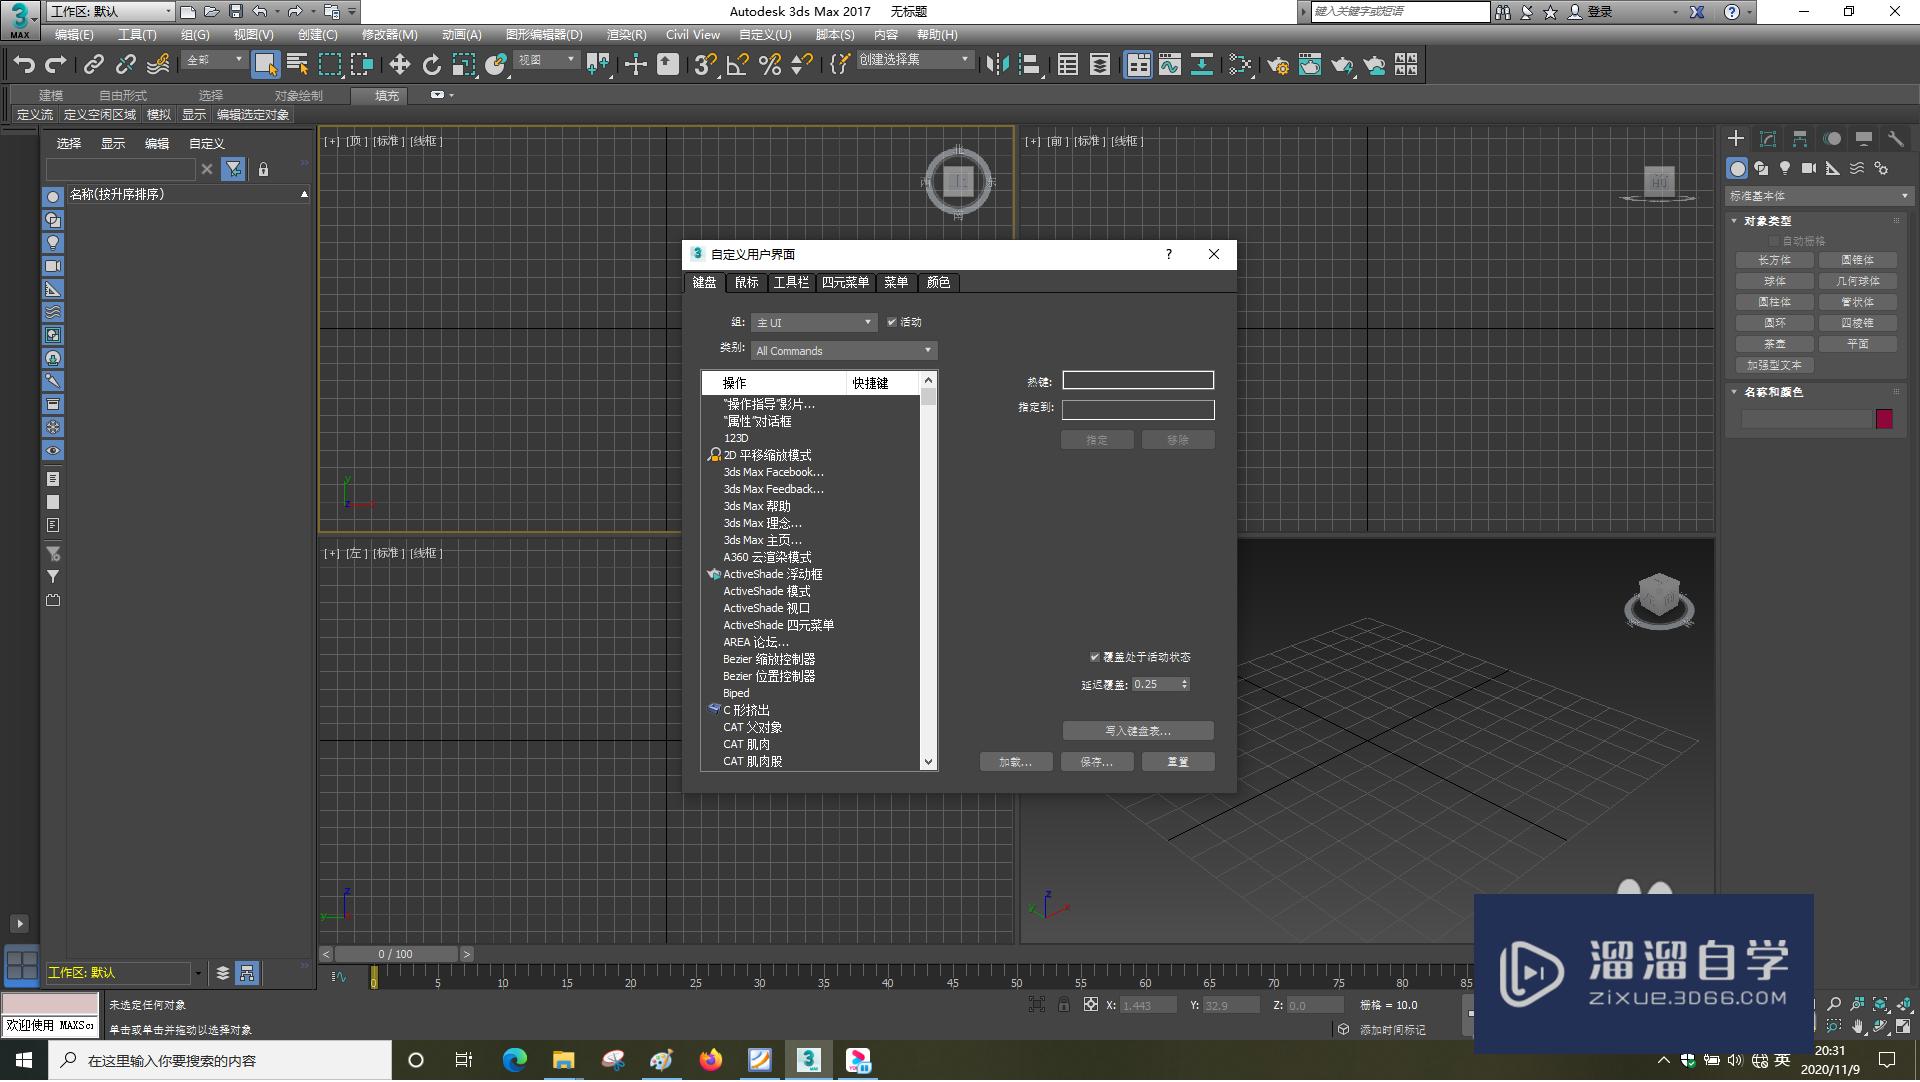Toggle Window/Crossing selection mode
Screen dimensions: 1920x1082
pos(362,65)
